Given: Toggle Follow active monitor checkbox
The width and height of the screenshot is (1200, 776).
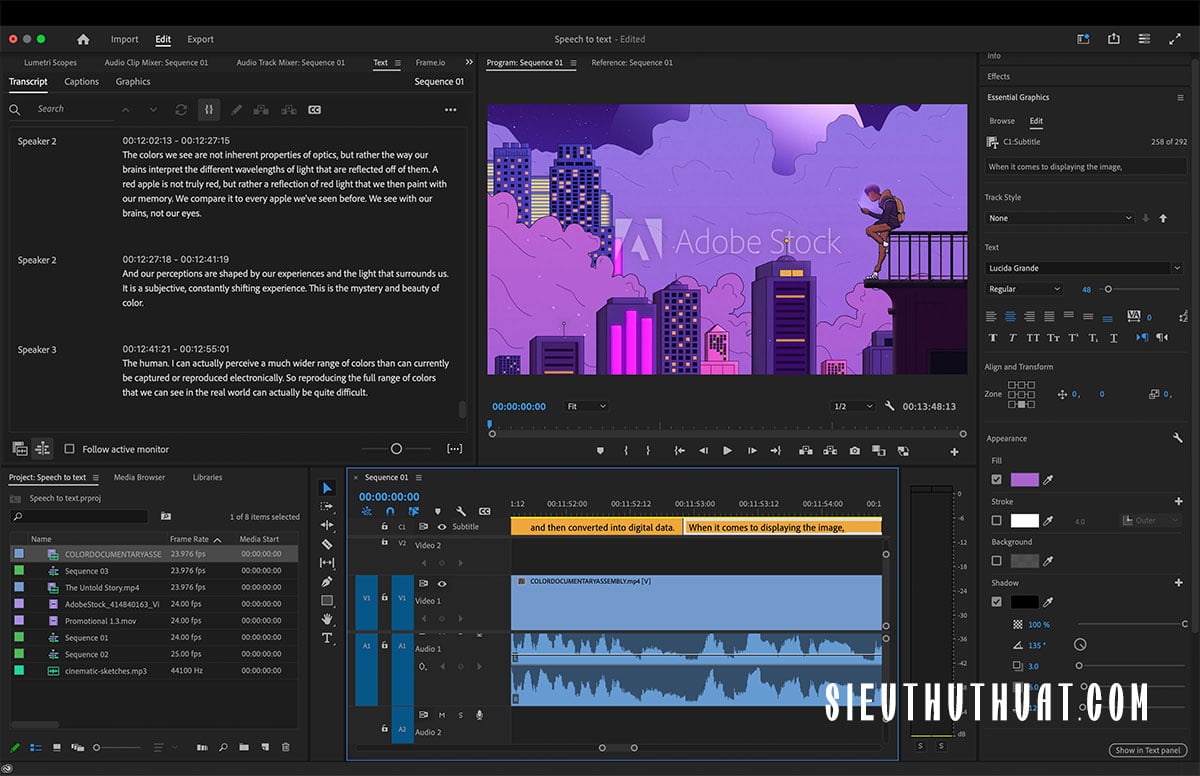Looking at the screenshot, I should [69, 449].
